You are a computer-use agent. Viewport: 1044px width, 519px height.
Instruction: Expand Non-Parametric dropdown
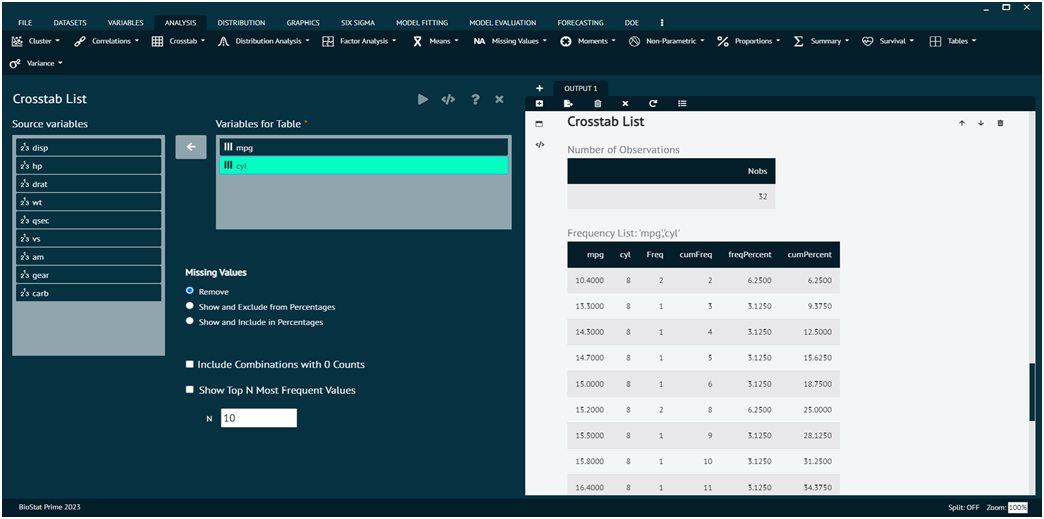pos(667,41)
